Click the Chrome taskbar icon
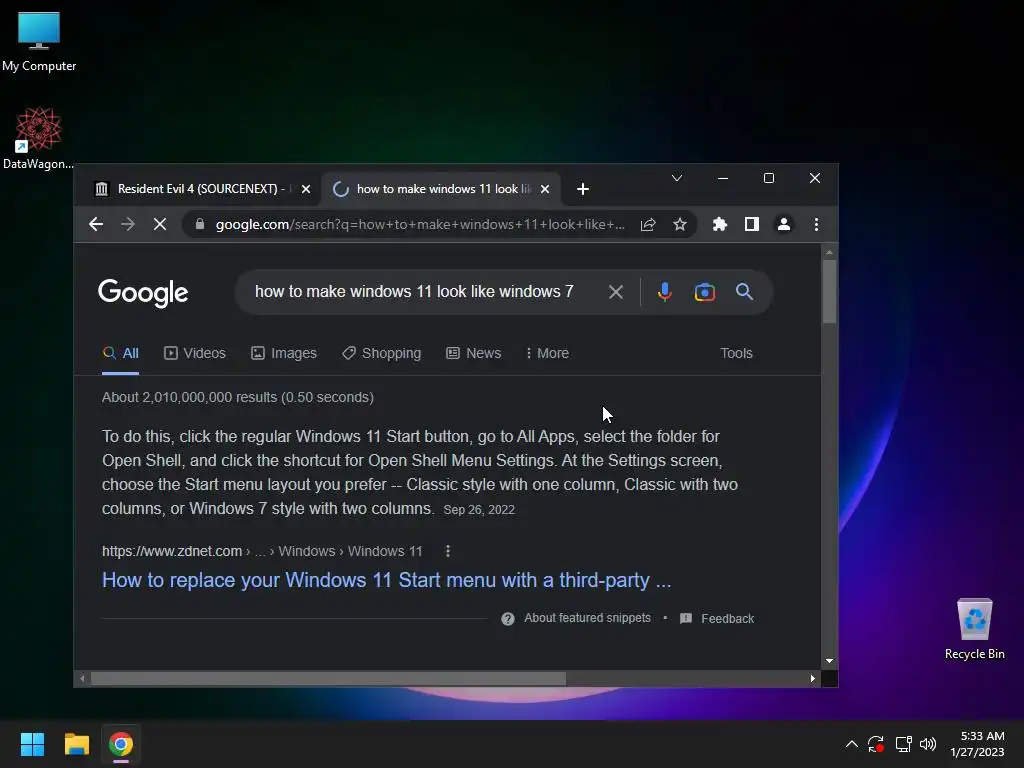 [x=121, y=744]
